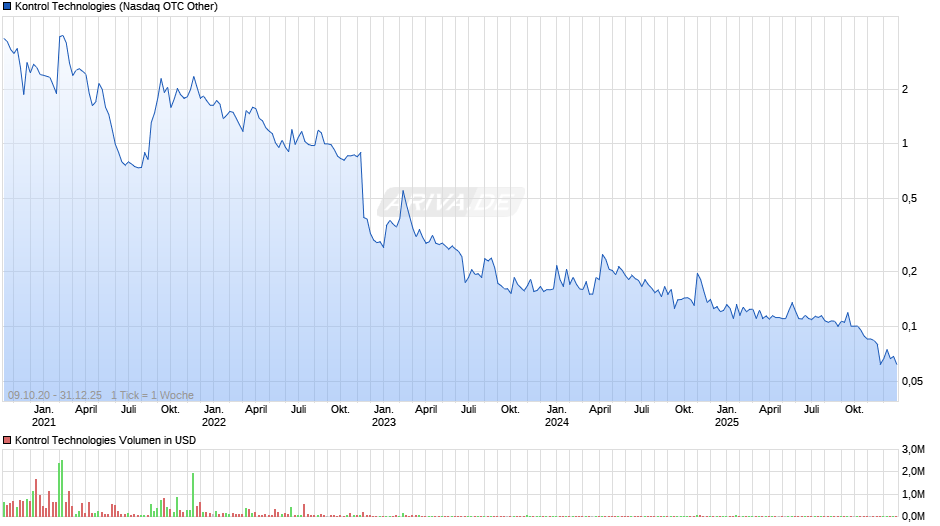Click the price axis label '2'

[905, 89]
